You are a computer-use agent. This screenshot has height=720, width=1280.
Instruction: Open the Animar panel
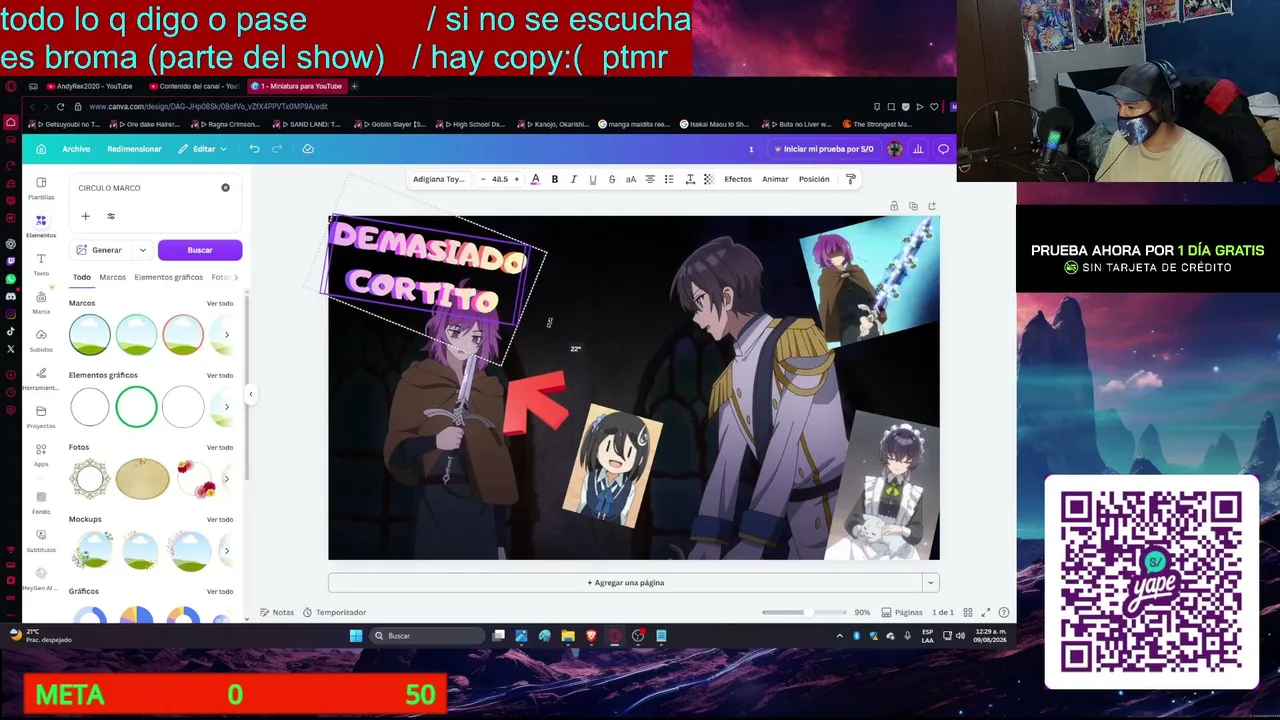click(775, 179)
